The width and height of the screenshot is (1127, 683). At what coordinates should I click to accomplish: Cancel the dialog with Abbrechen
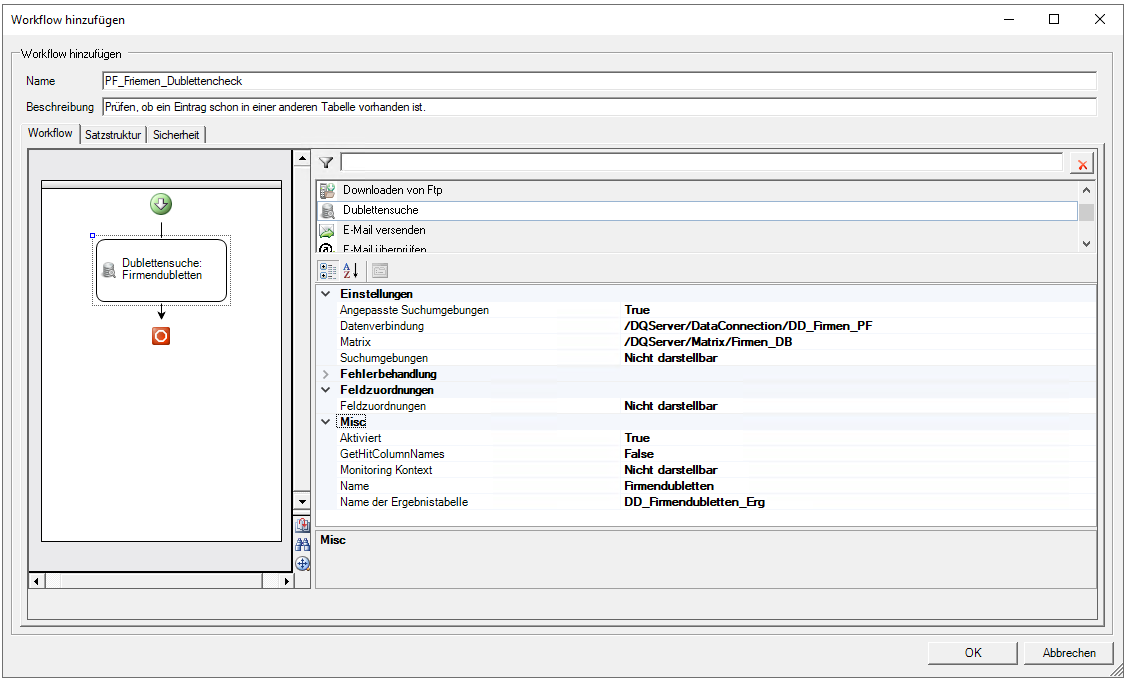coord(1069,653)
